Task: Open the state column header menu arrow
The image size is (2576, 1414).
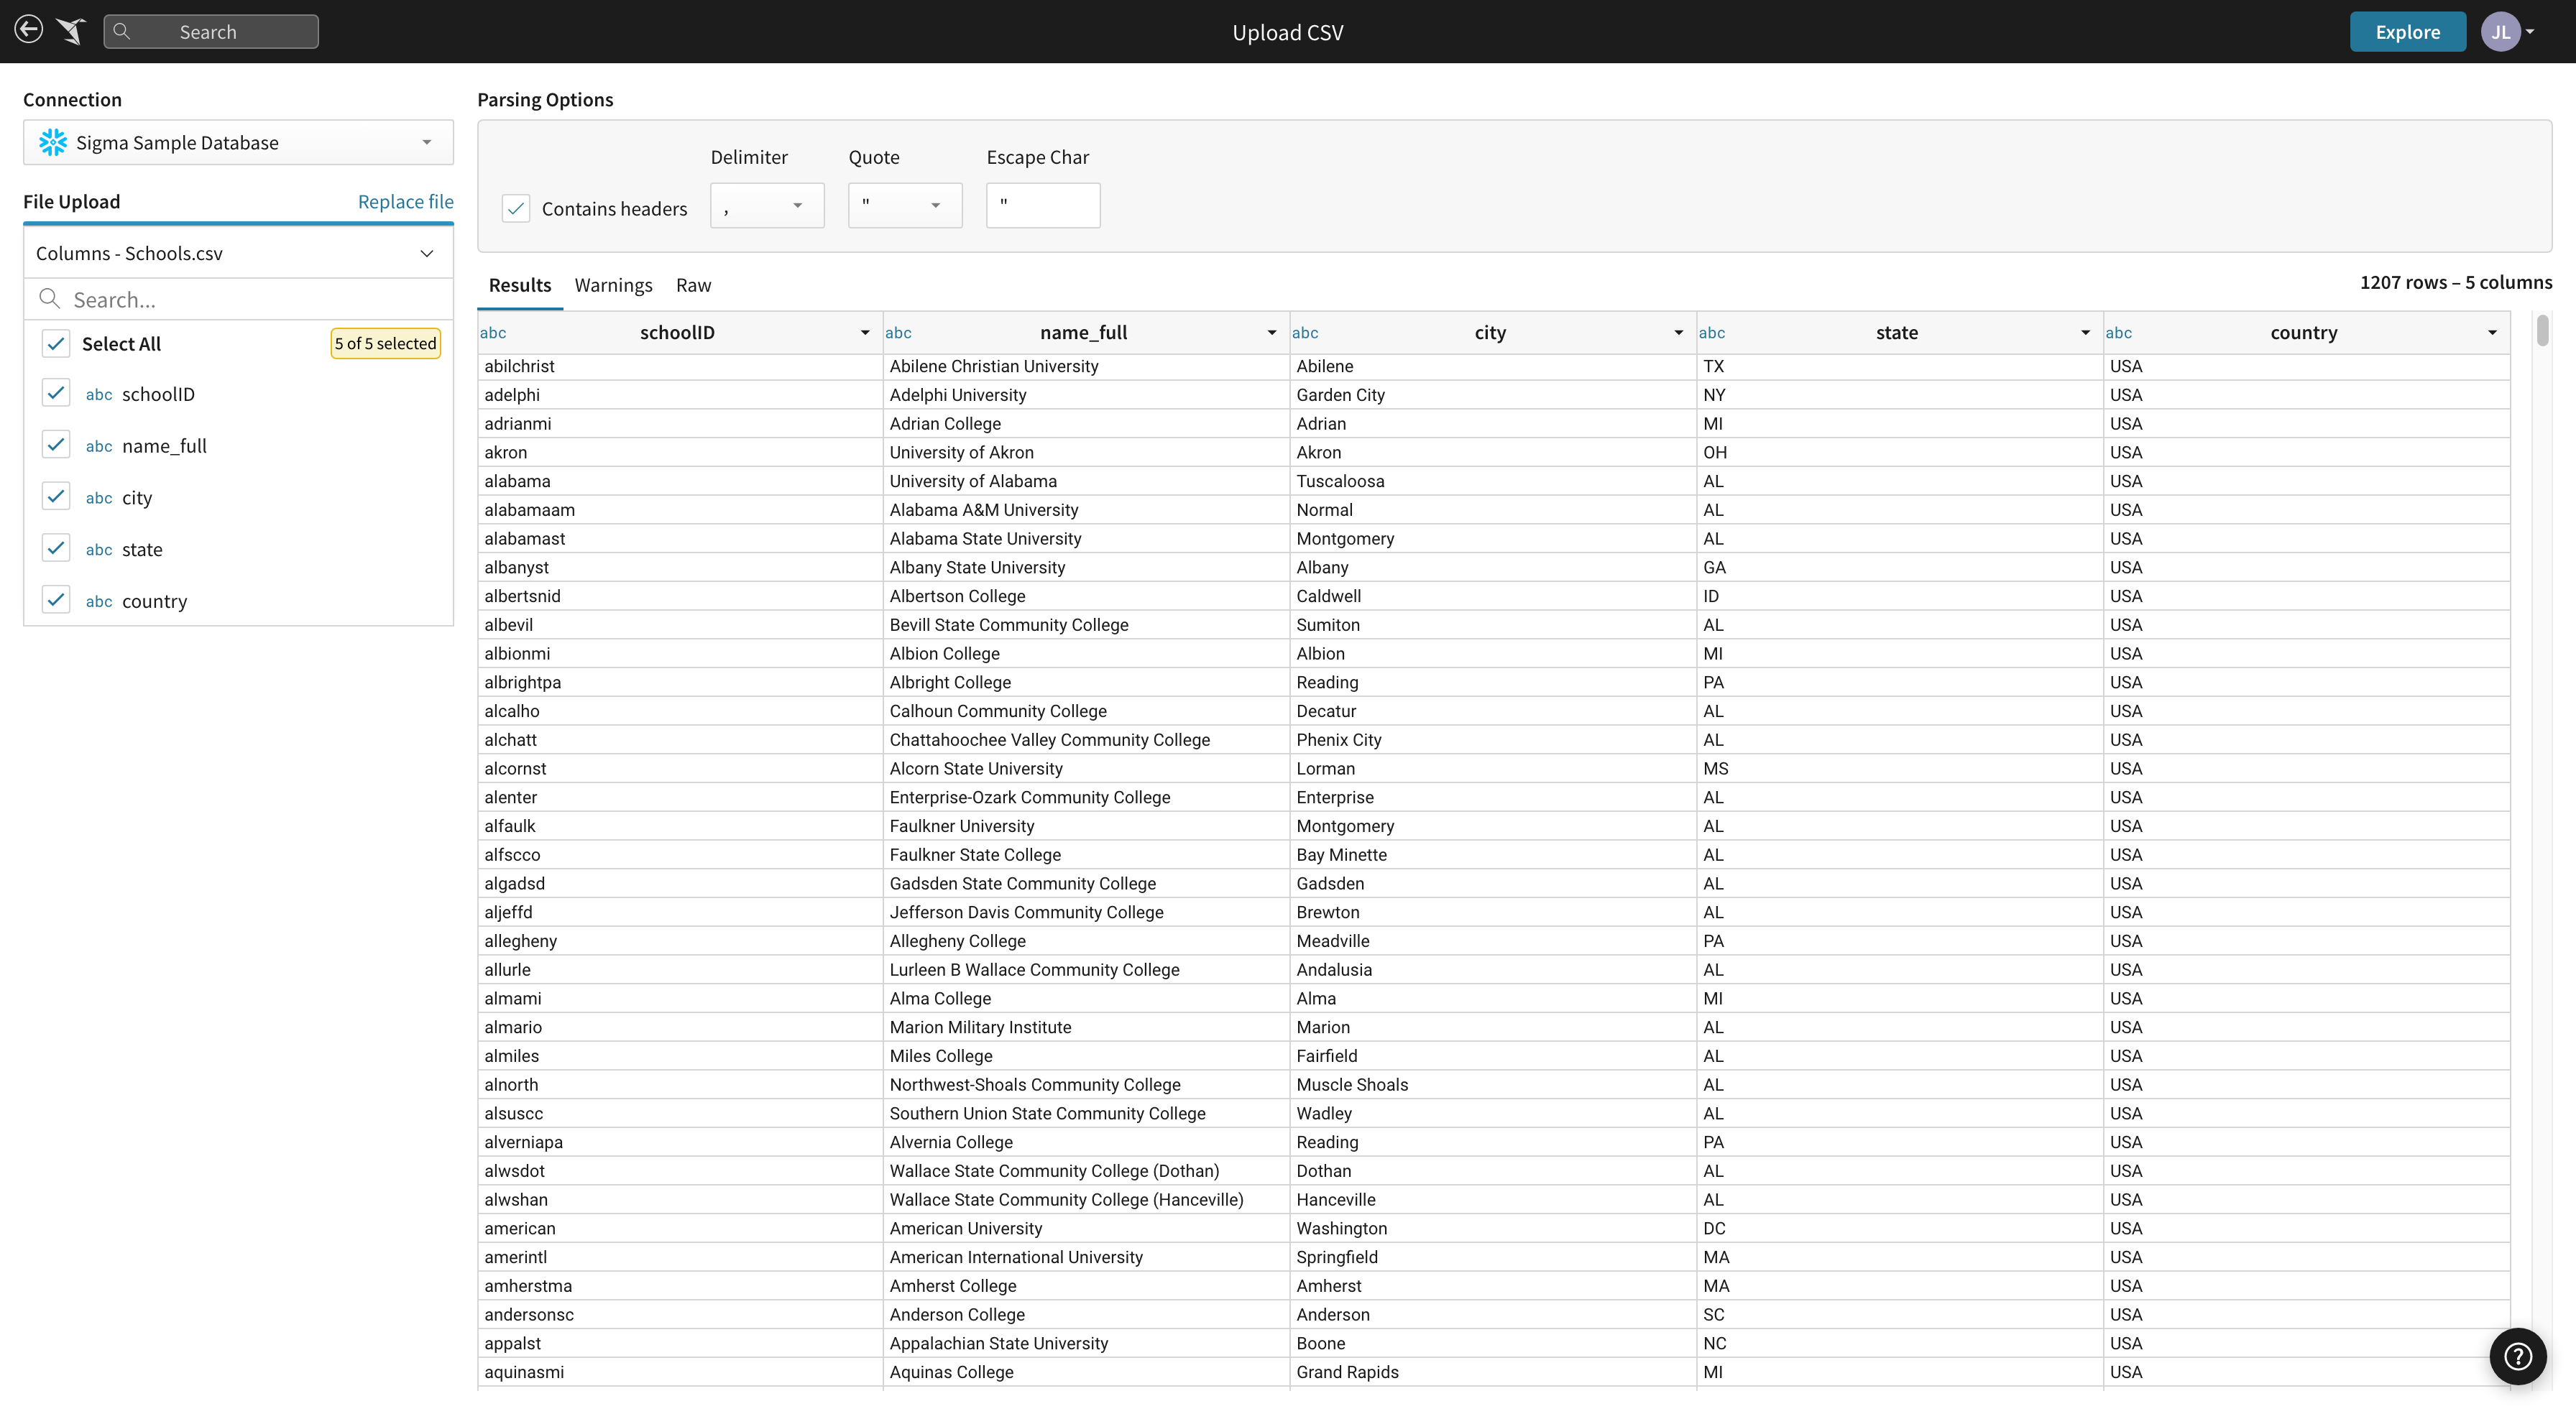Action: [x=2086, y=333]
